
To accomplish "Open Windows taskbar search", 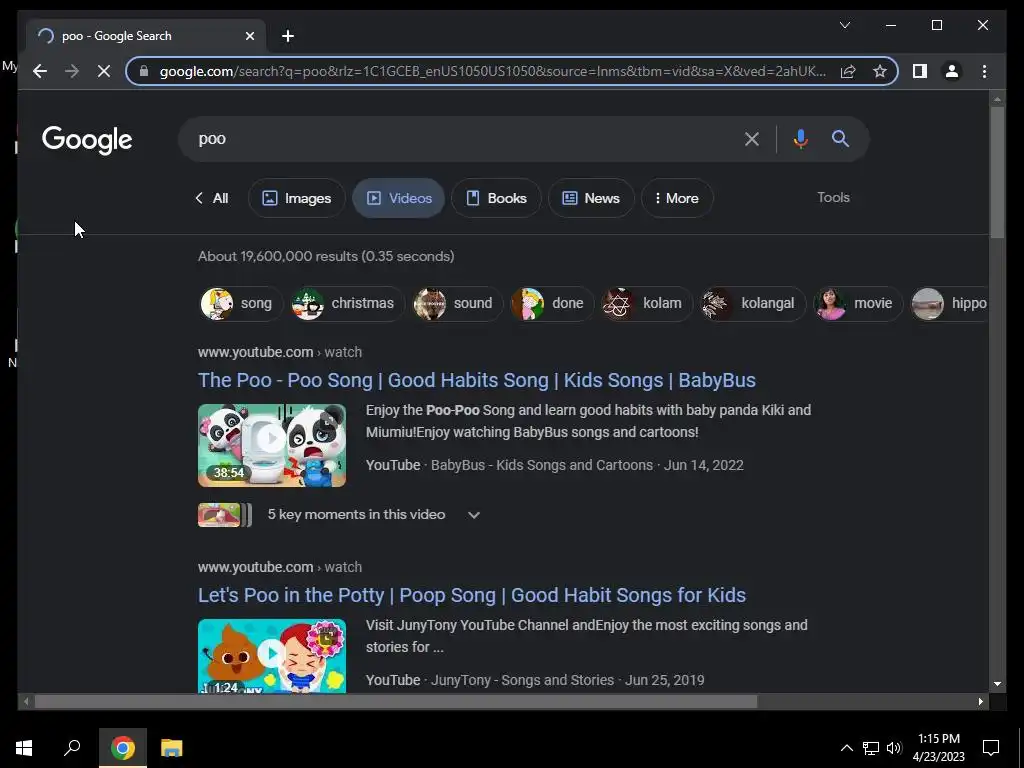I will [72, 748].
